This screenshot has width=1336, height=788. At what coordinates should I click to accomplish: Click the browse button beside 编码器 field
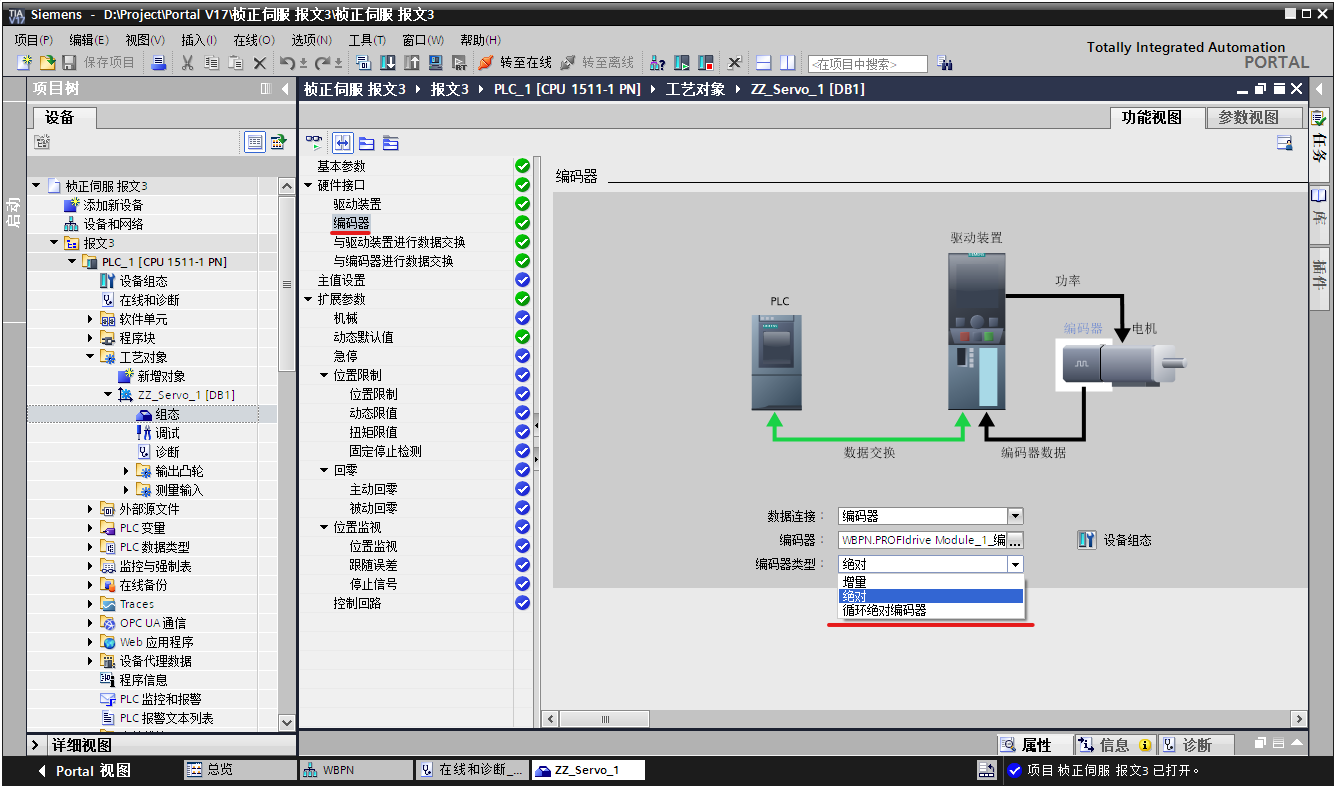(1015, 540)
